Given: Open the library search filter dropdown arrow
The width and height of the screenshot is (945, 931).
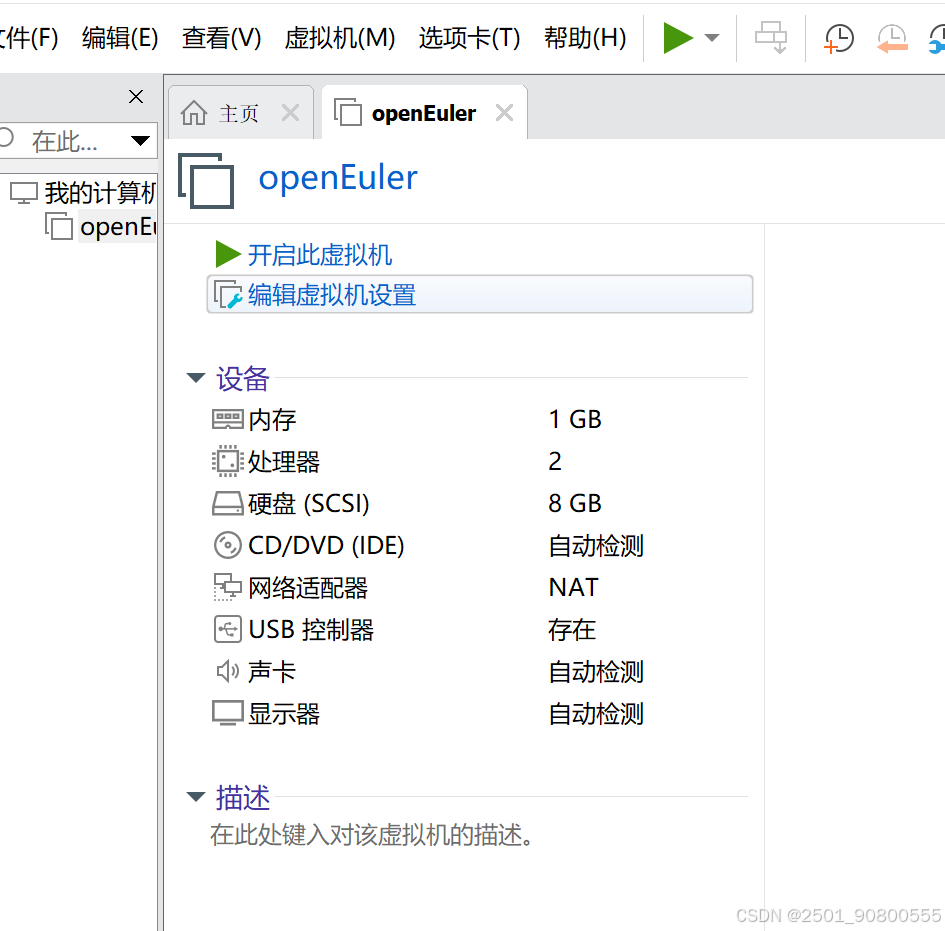Looking at the screenshot, I should point(141,141).
